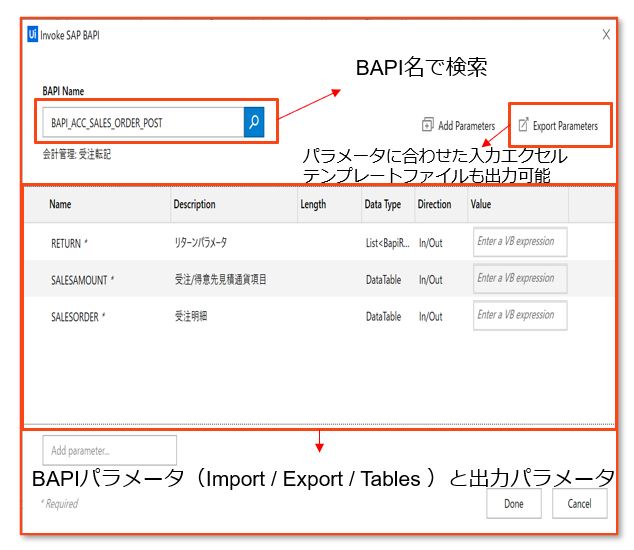Dismiss dialog with Cancel button
Image resolution: width=634 pixels, height=550 pixels.
point(579,503)
